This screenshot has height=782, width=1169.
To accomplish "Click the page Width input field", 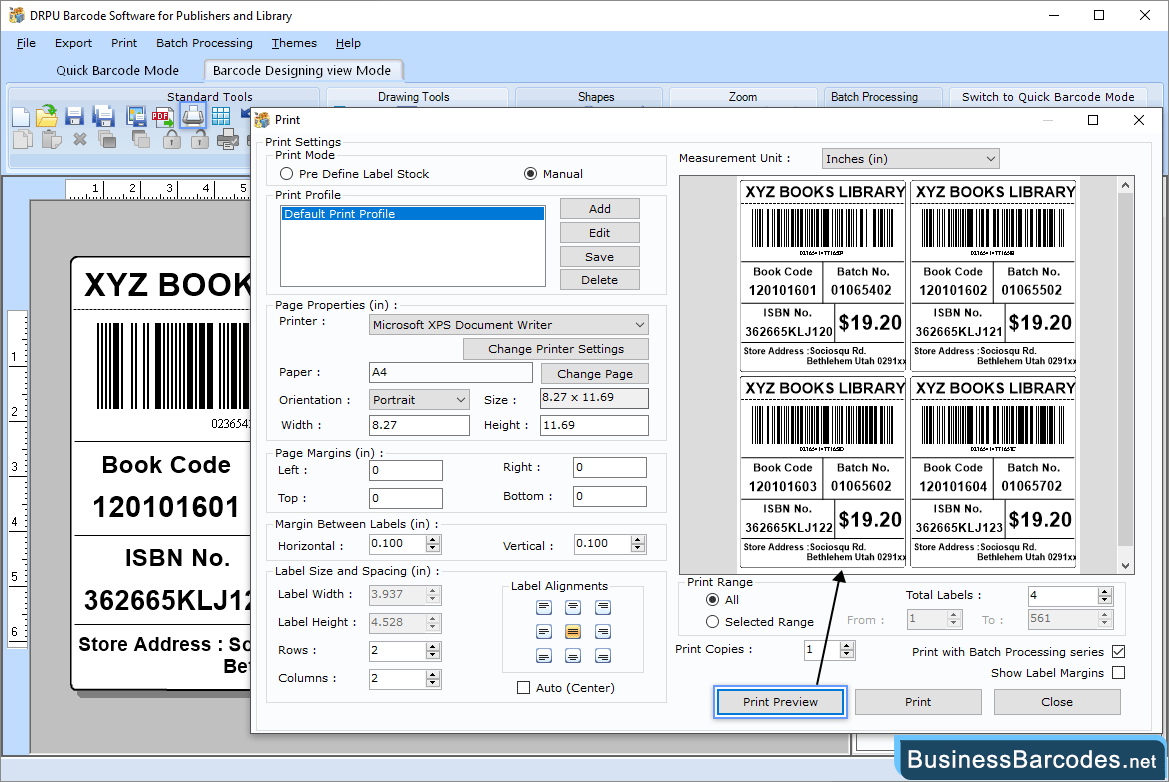I will tap(419, 425).
